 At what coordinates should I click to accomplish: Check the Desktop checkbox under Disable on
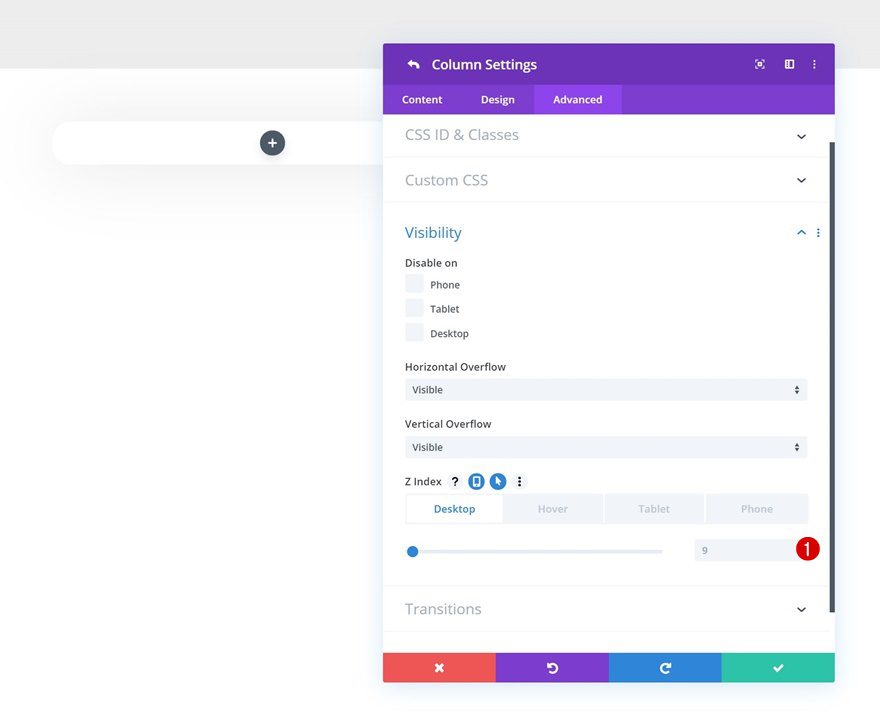[414, 332]
